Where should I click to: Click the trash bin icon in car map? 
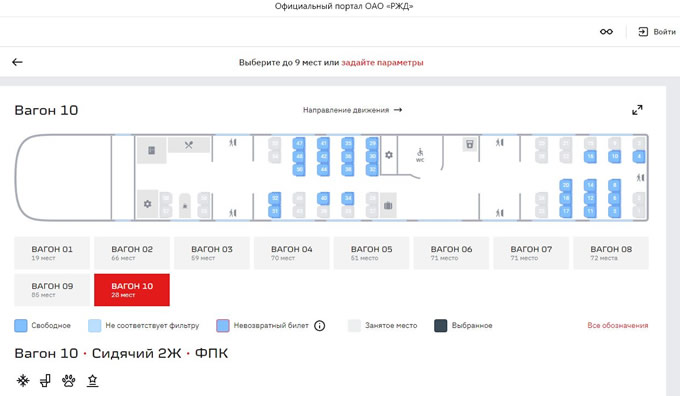(469, 144)
